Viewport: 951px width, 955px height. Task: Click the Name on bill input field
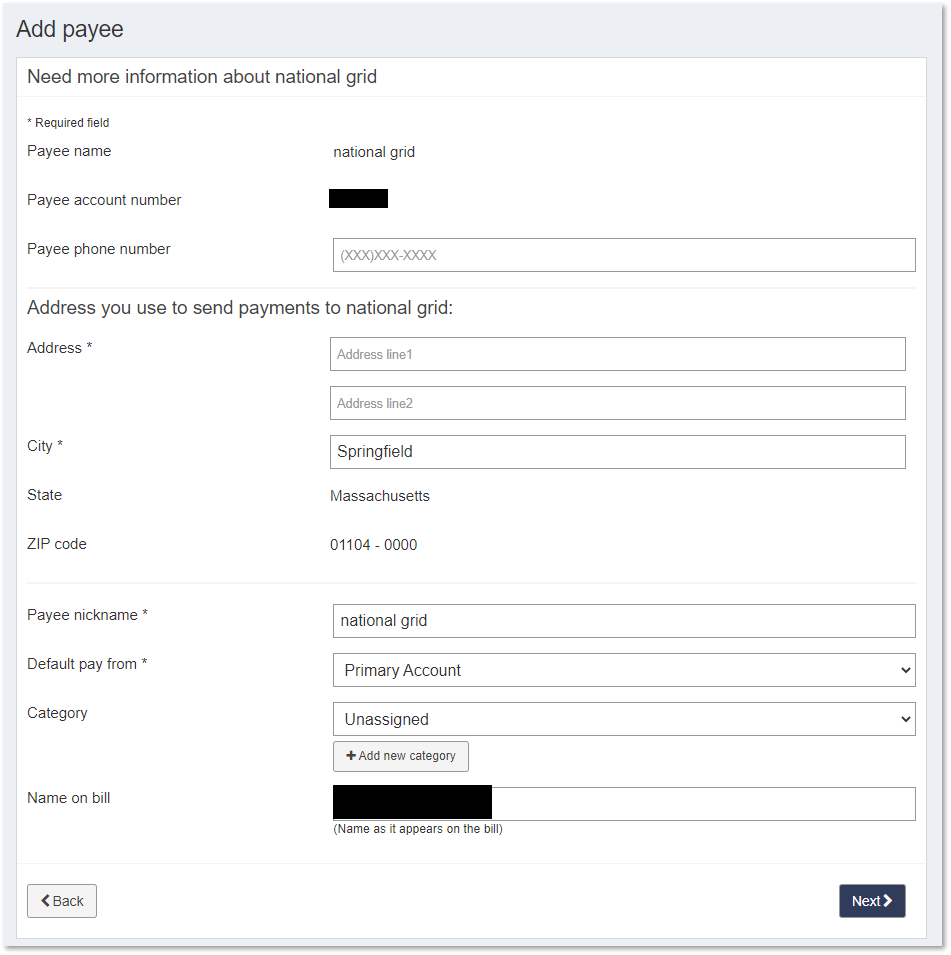[624, 803]
